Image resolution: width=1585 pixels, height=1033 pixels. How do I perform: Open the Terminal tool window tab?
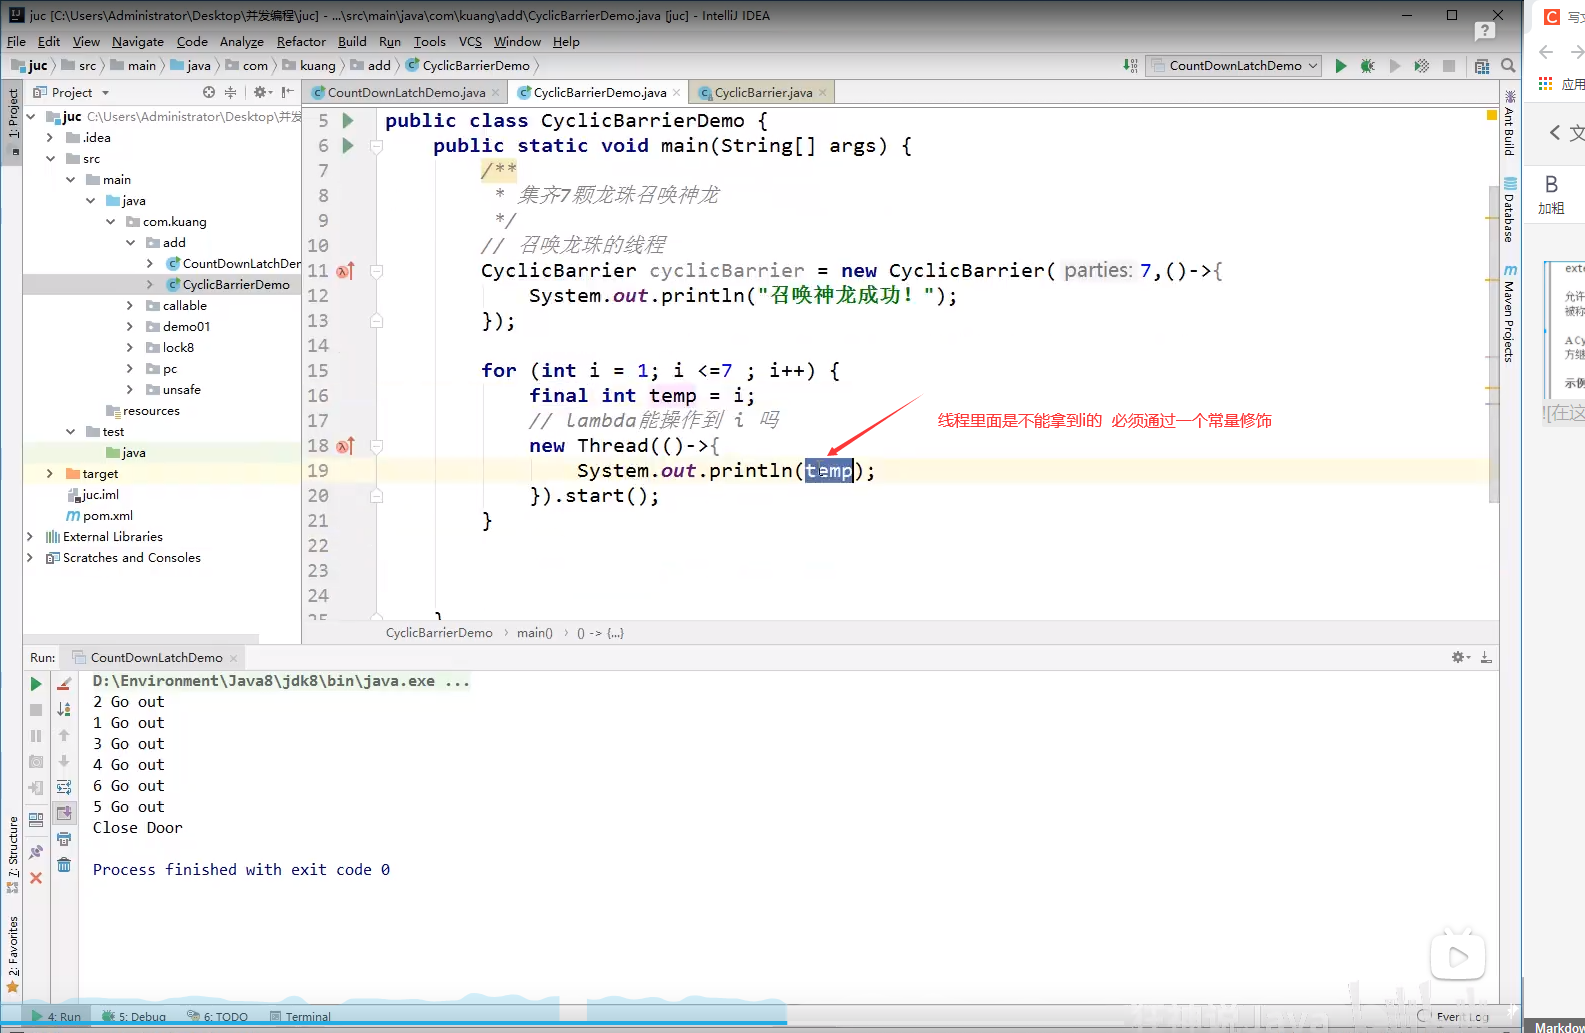click(300, 1017)
